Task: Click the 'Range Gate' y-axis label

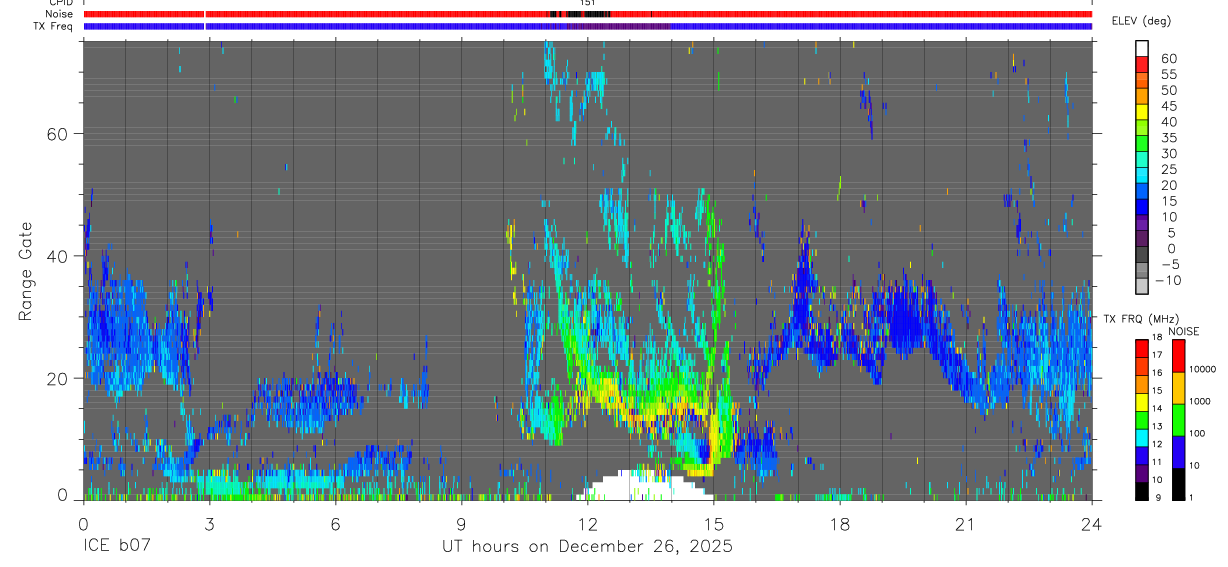Action: coord(25,272)
